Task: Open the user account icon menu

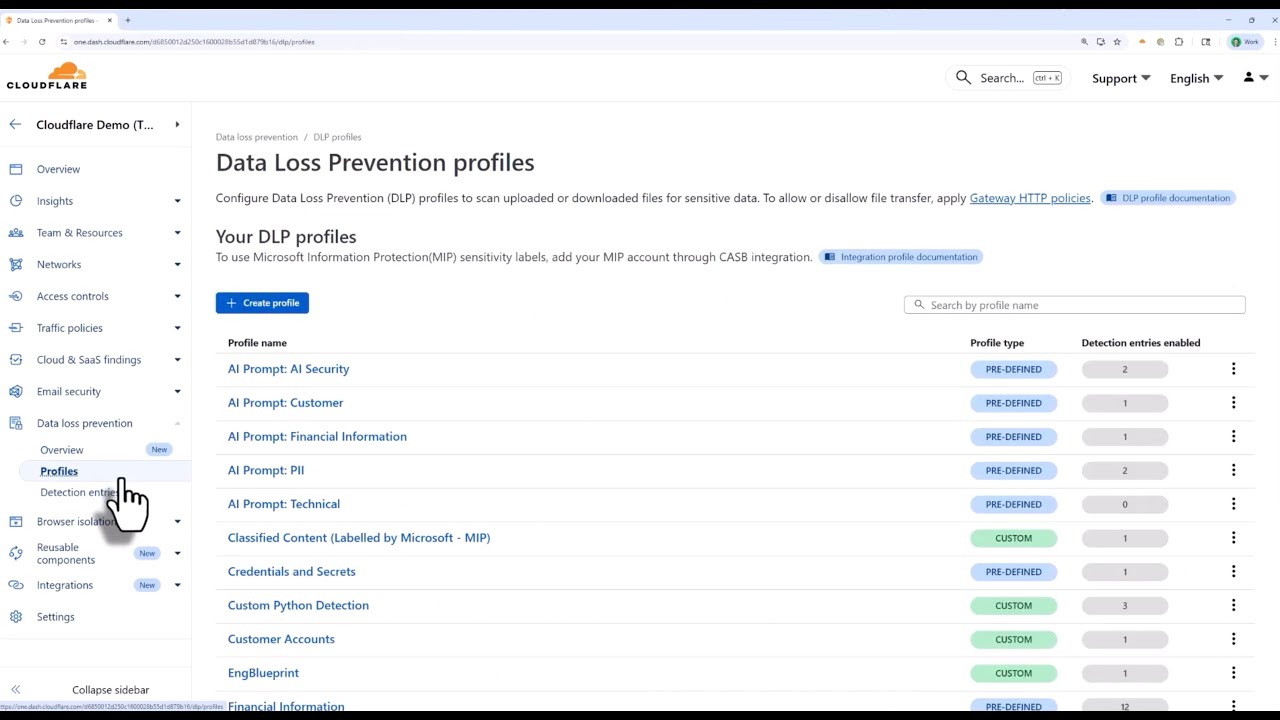Action: click(x=1255, y=77)
